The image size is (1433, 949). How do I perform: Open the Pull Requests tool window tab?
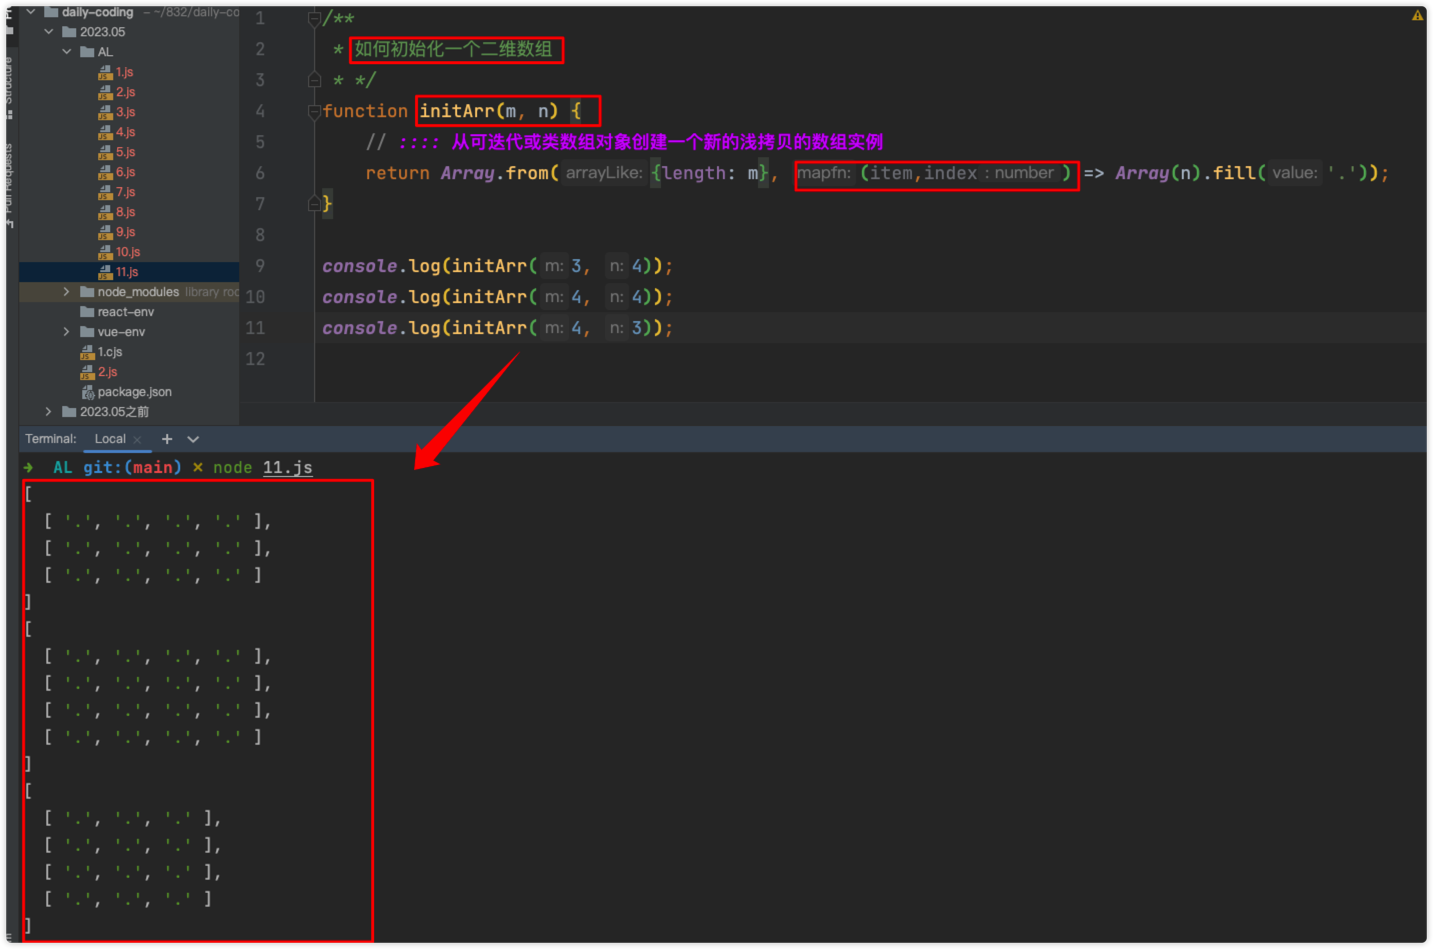pos(10,185)
